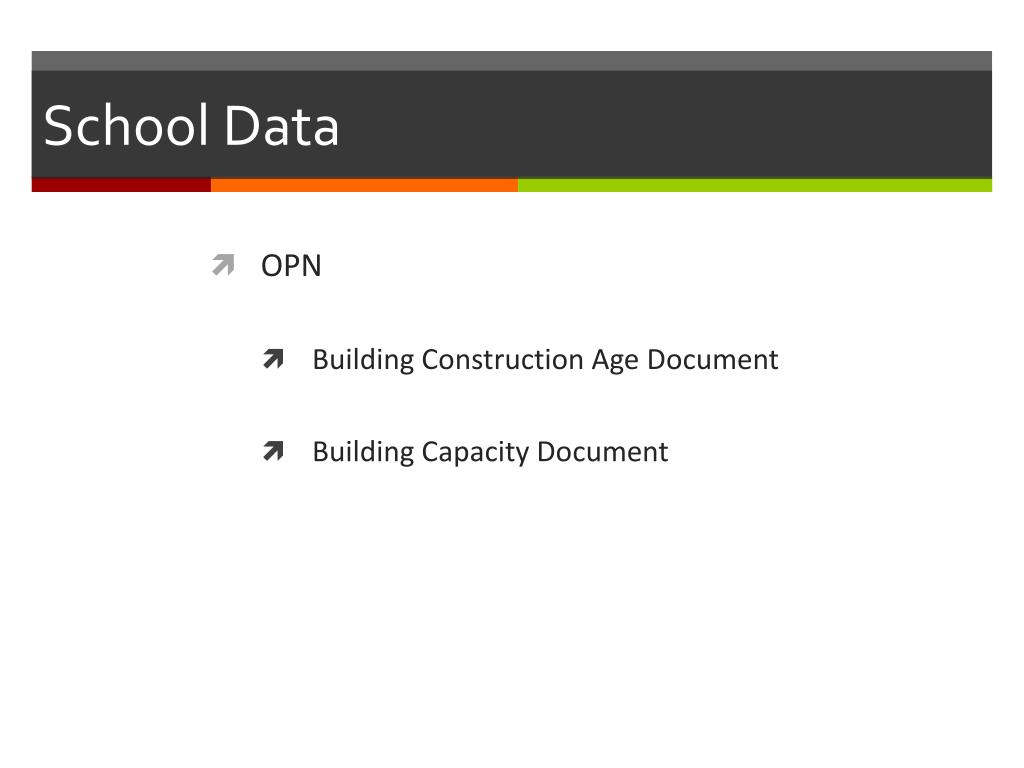This screenshot has width=1024, height=768.
Task: Select the School Data slide title
Action: [x=191, y=126]
